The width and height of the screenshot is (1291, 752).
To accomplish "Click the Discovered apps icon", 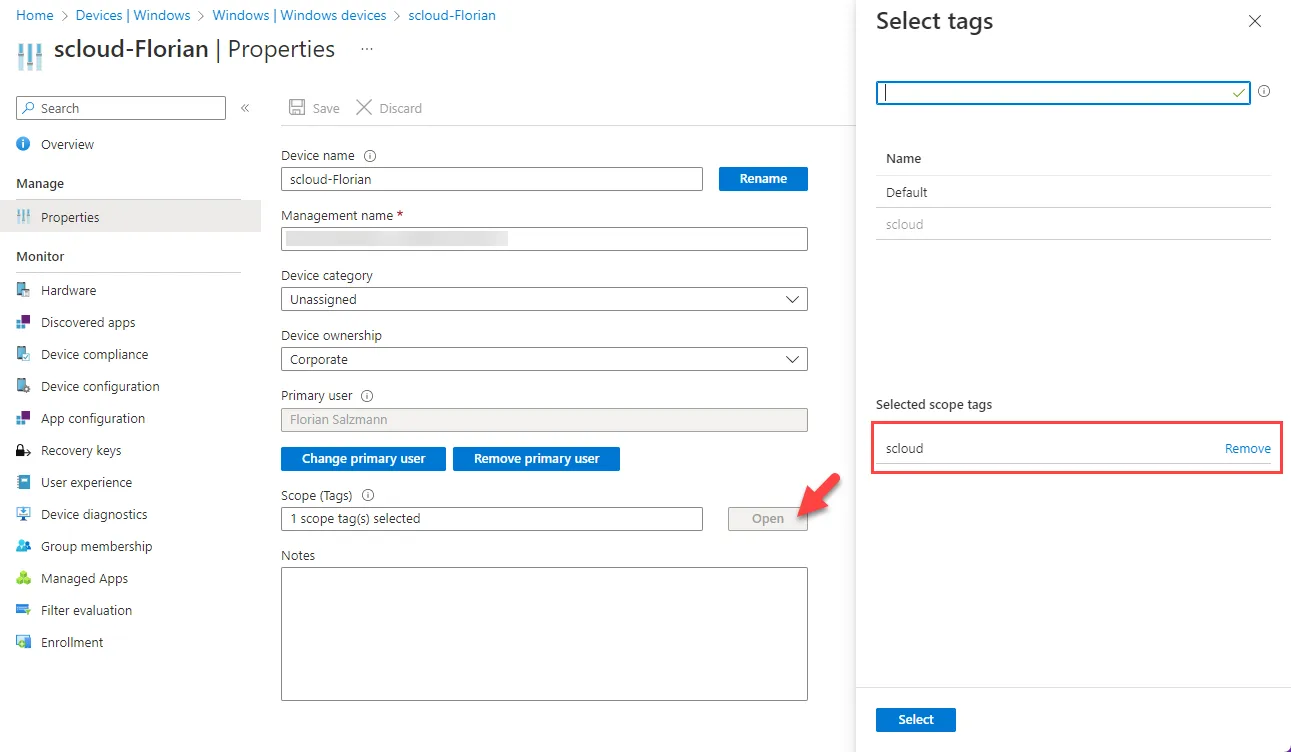I will click(x=24, y=322).
